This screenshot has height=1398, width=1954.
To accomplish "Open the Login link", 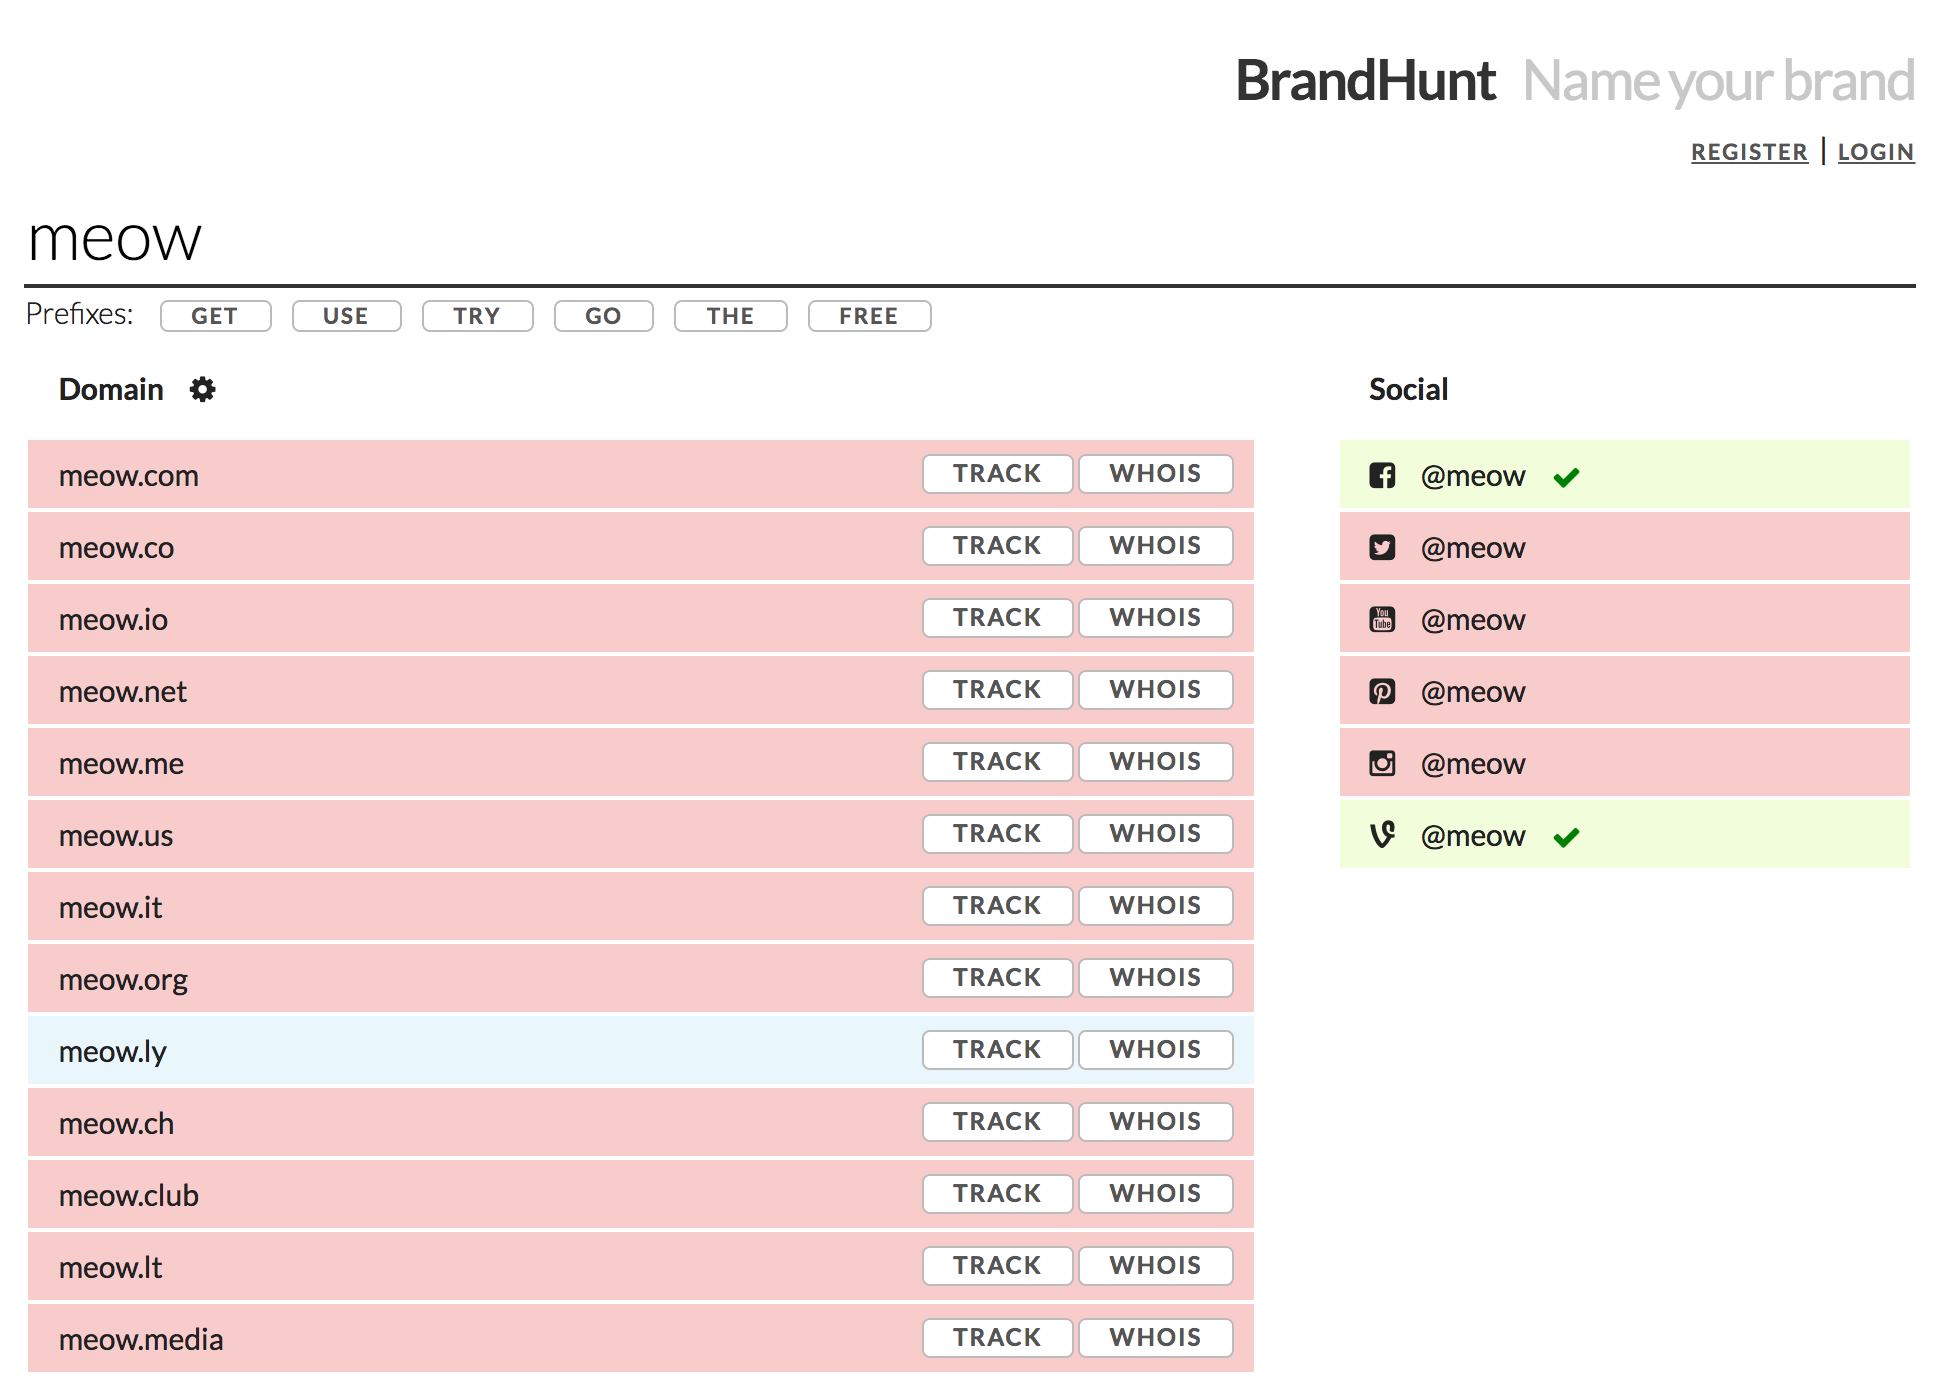I will click(x=1875, y=152).
